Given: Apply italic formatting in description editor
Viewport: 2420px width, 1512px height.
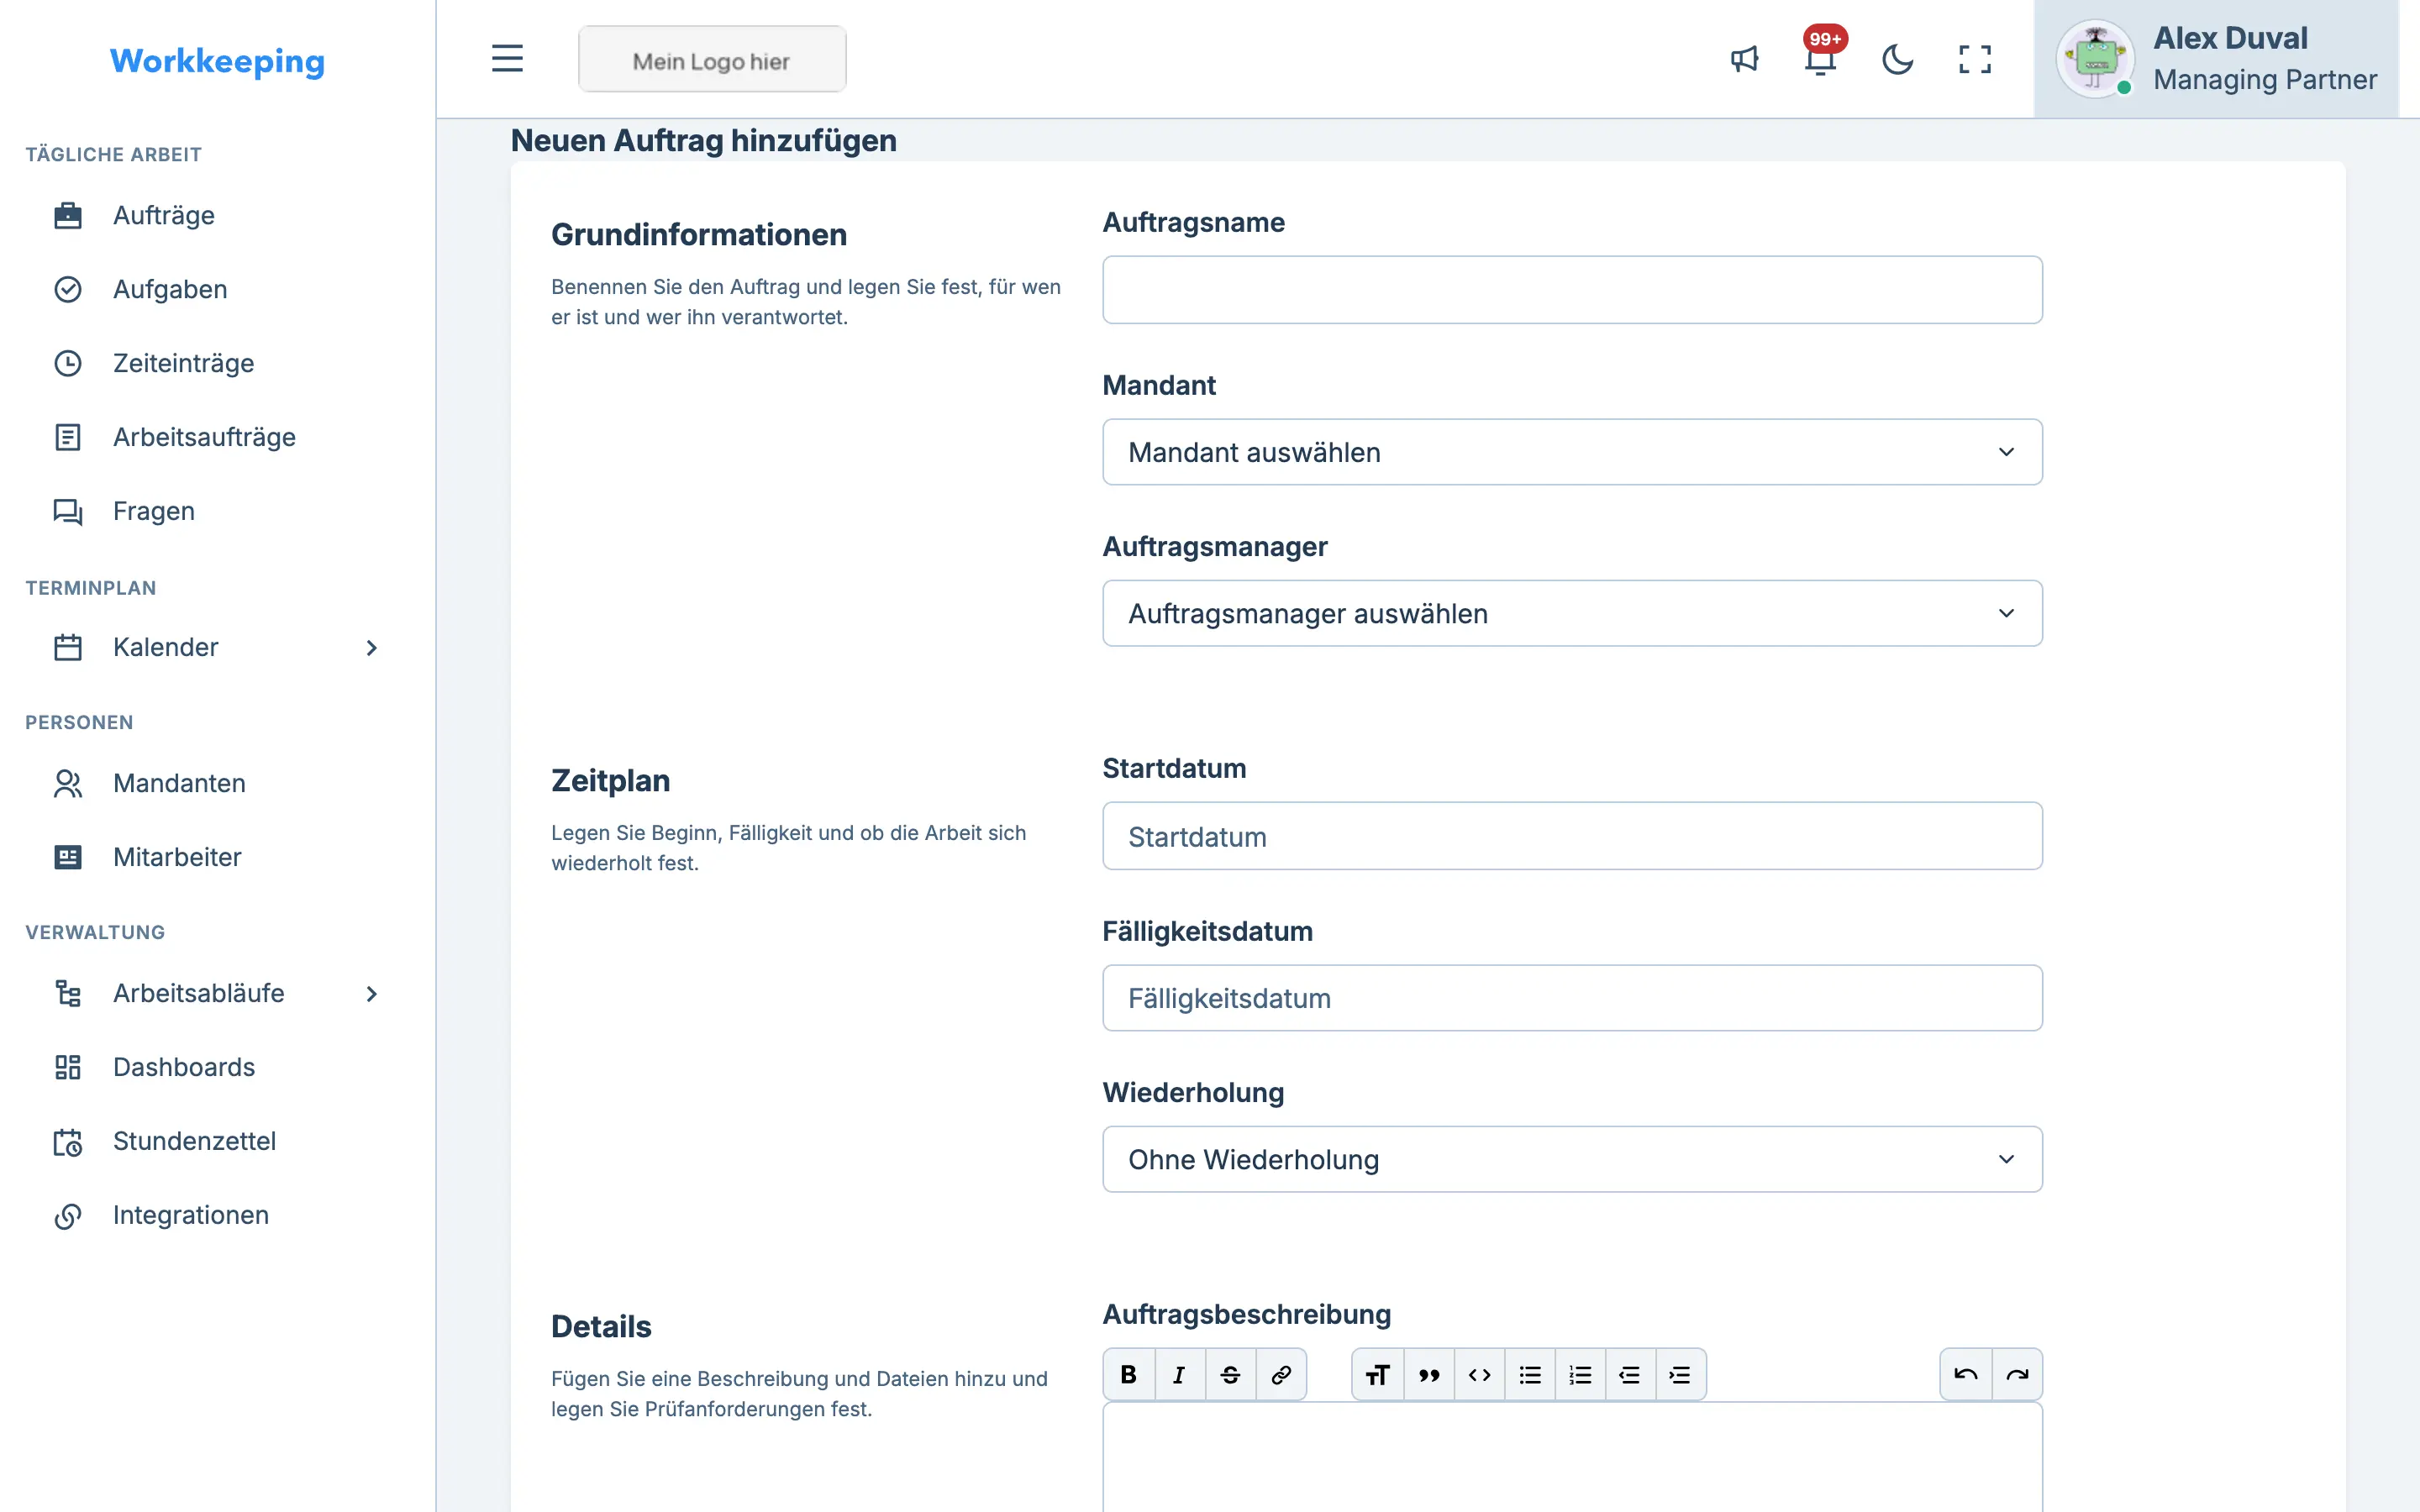Looking at the screenshot, I should (x=1180, y=1374).
